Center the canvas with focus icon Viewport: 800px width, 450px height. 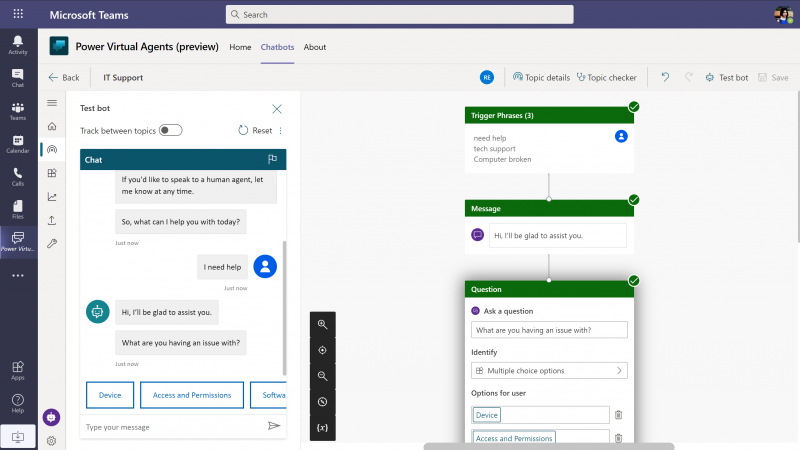(322, 350)
